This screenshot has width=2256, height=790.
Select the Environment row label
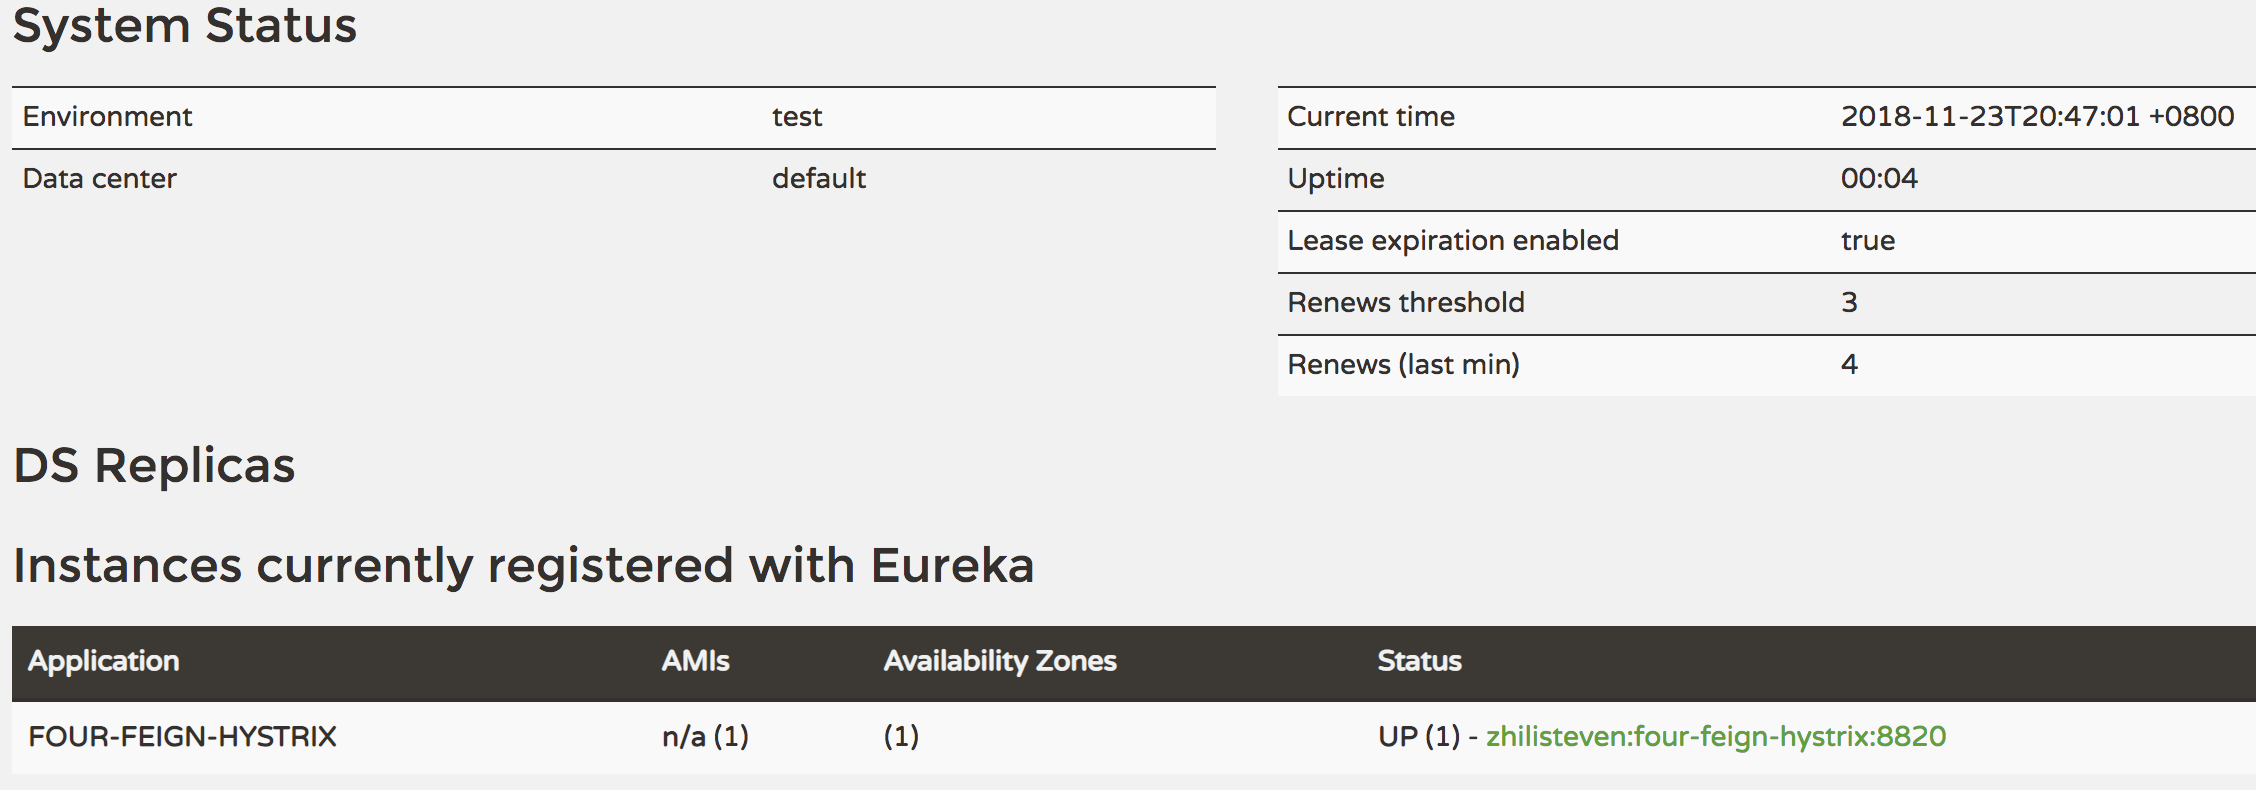(107, 117)
